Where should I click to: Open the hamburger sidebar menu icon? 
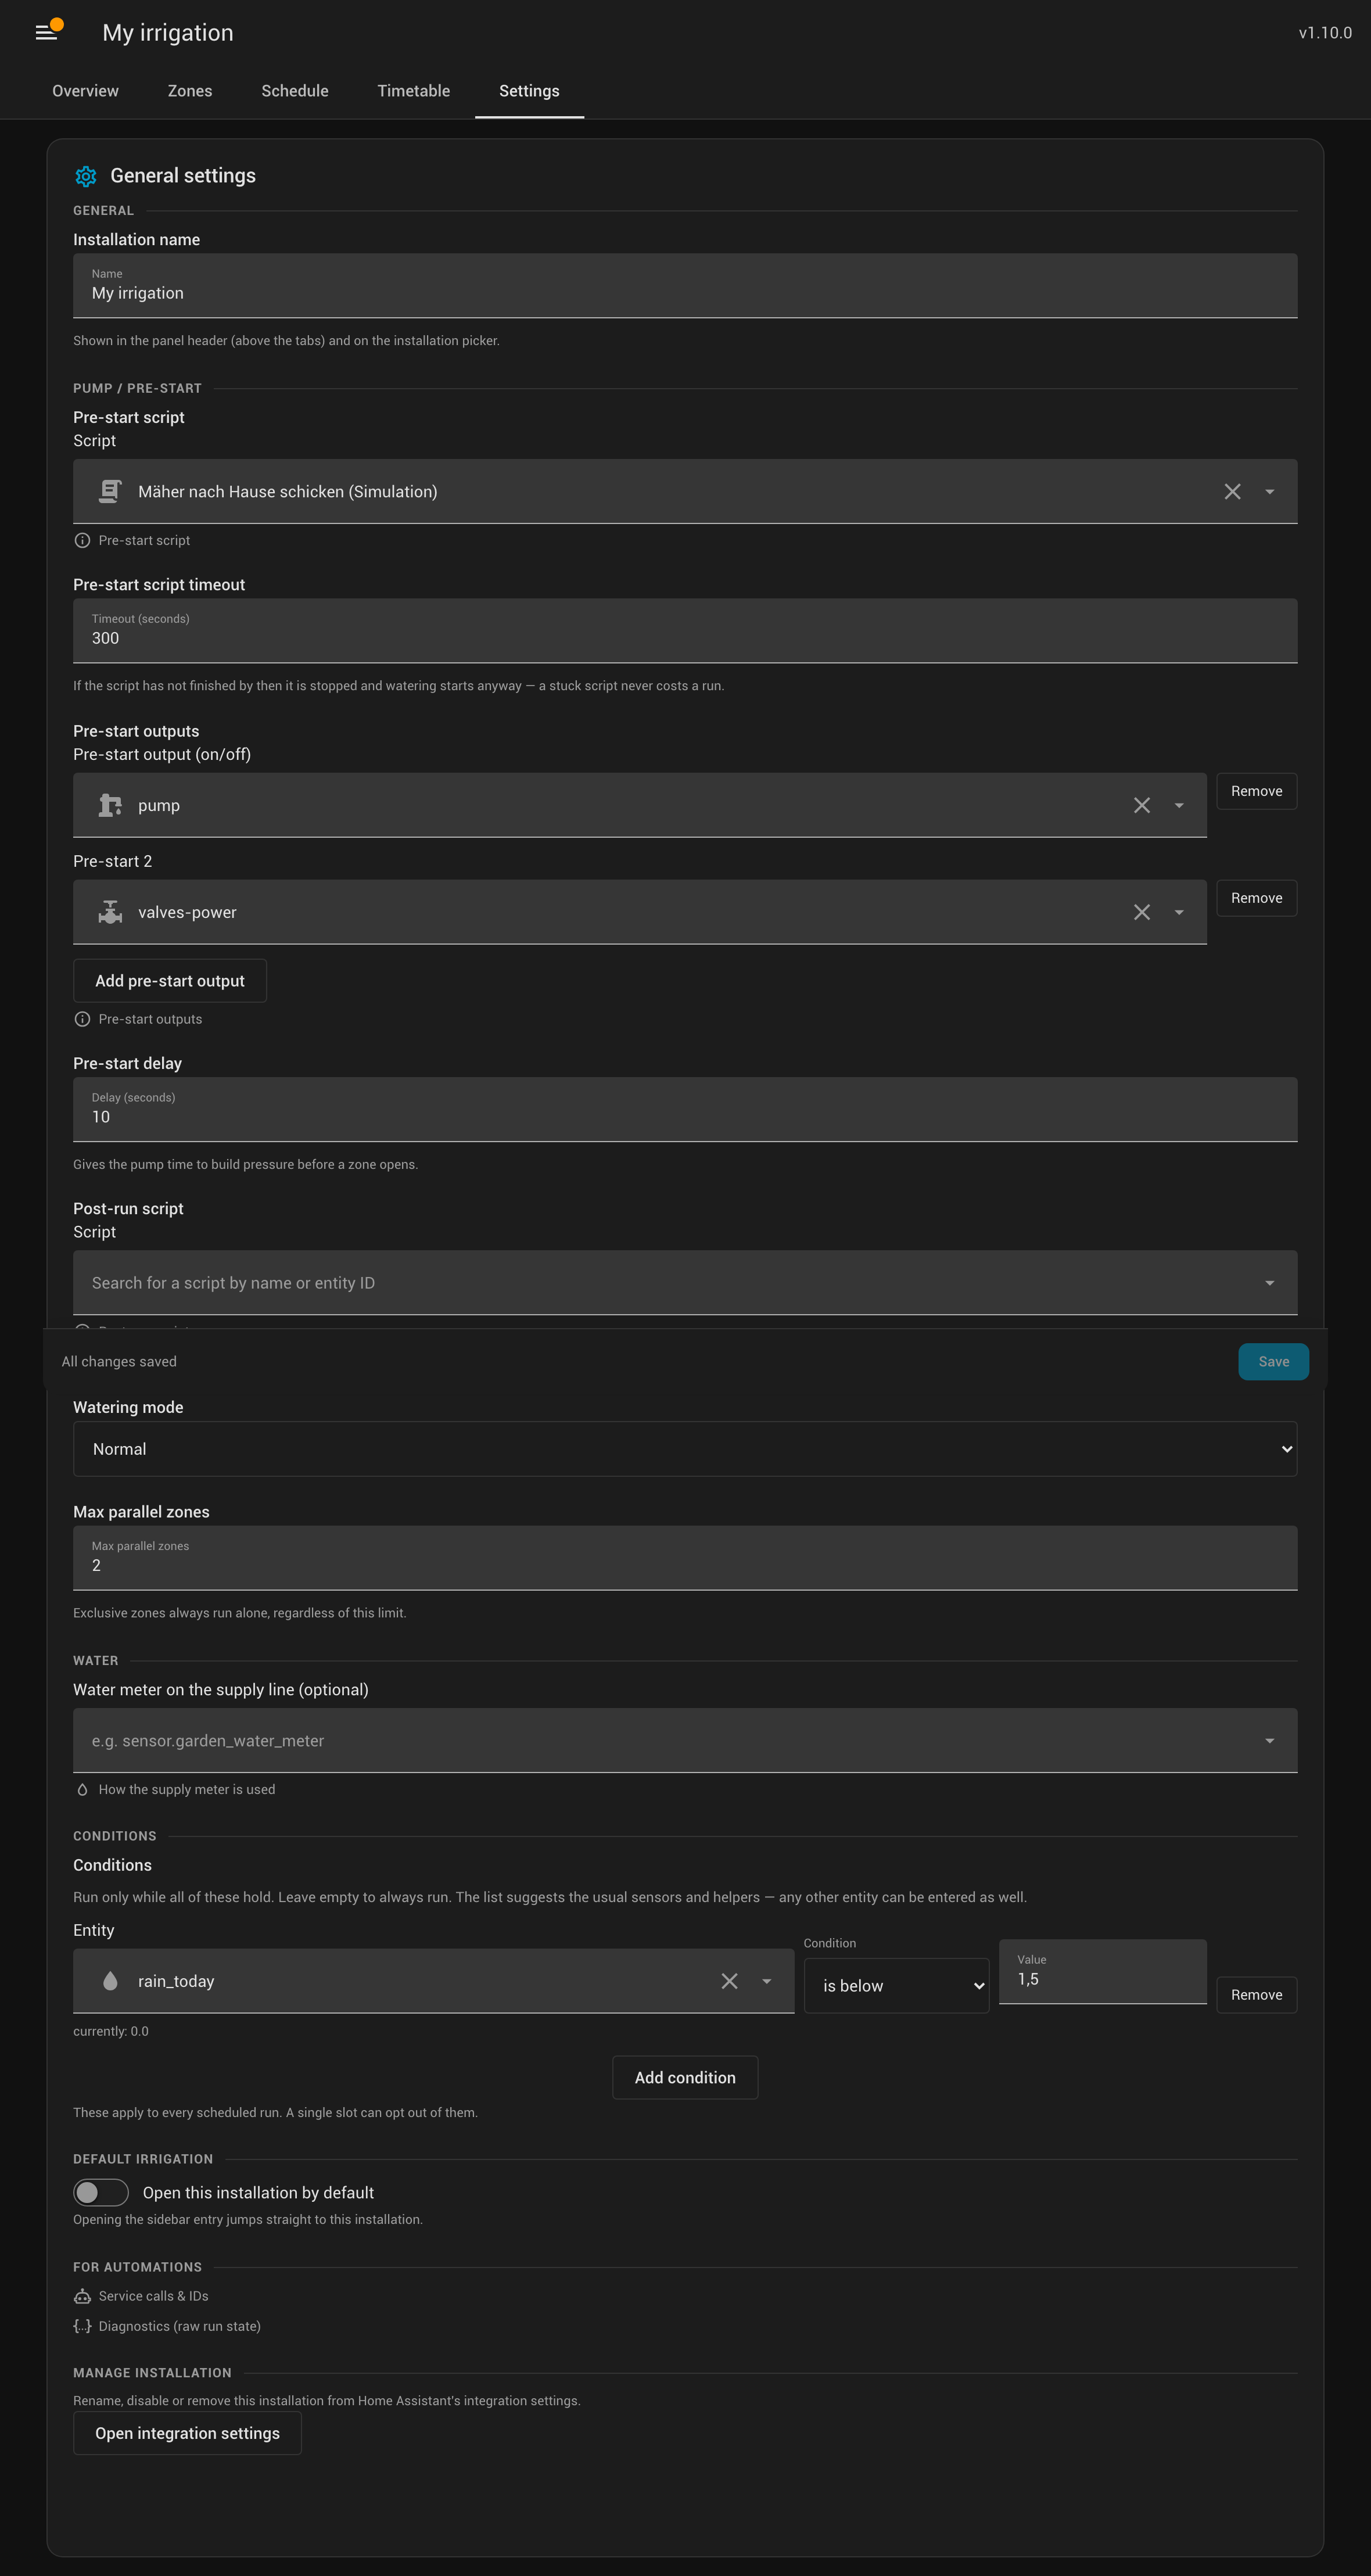(x=46, y=33)
